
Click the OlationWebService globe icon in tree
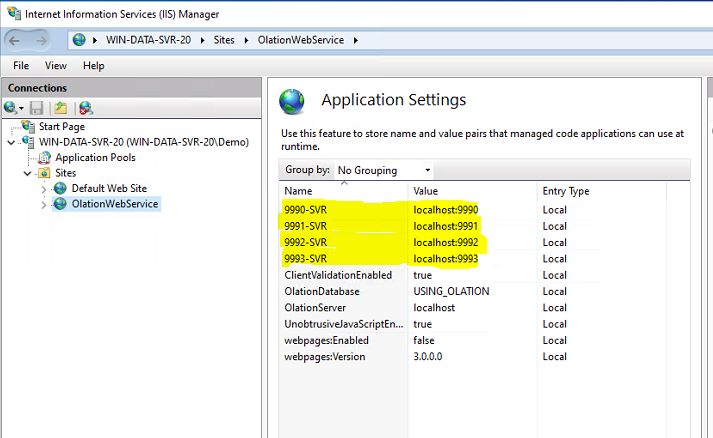tap(60, 204)
